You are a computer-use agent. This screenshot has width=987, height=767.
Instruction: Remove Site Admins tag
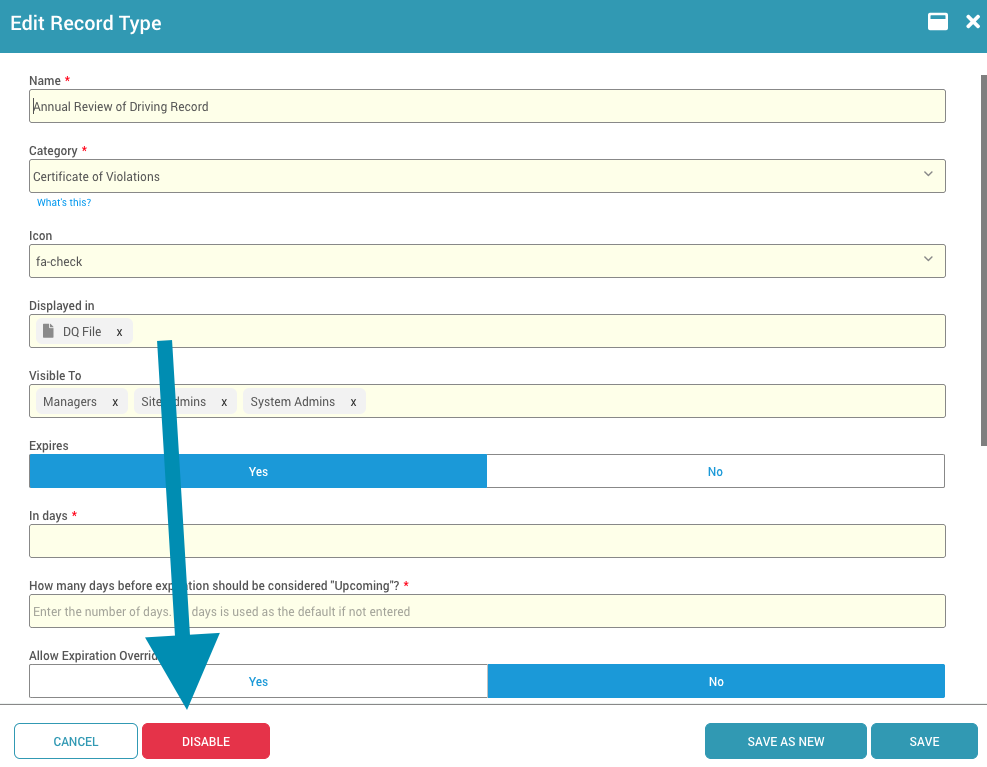(224, 402)
